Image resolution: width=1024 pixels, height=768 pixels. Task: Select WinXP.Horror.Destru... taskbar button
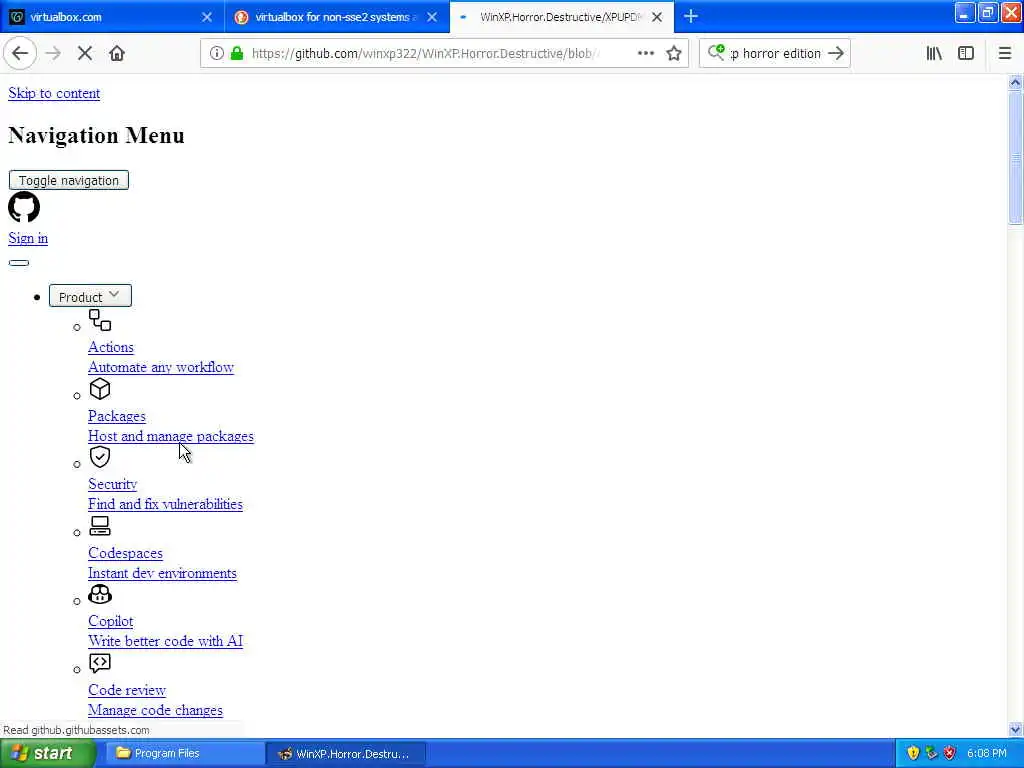pyautogui.click(x=346, y=754)
